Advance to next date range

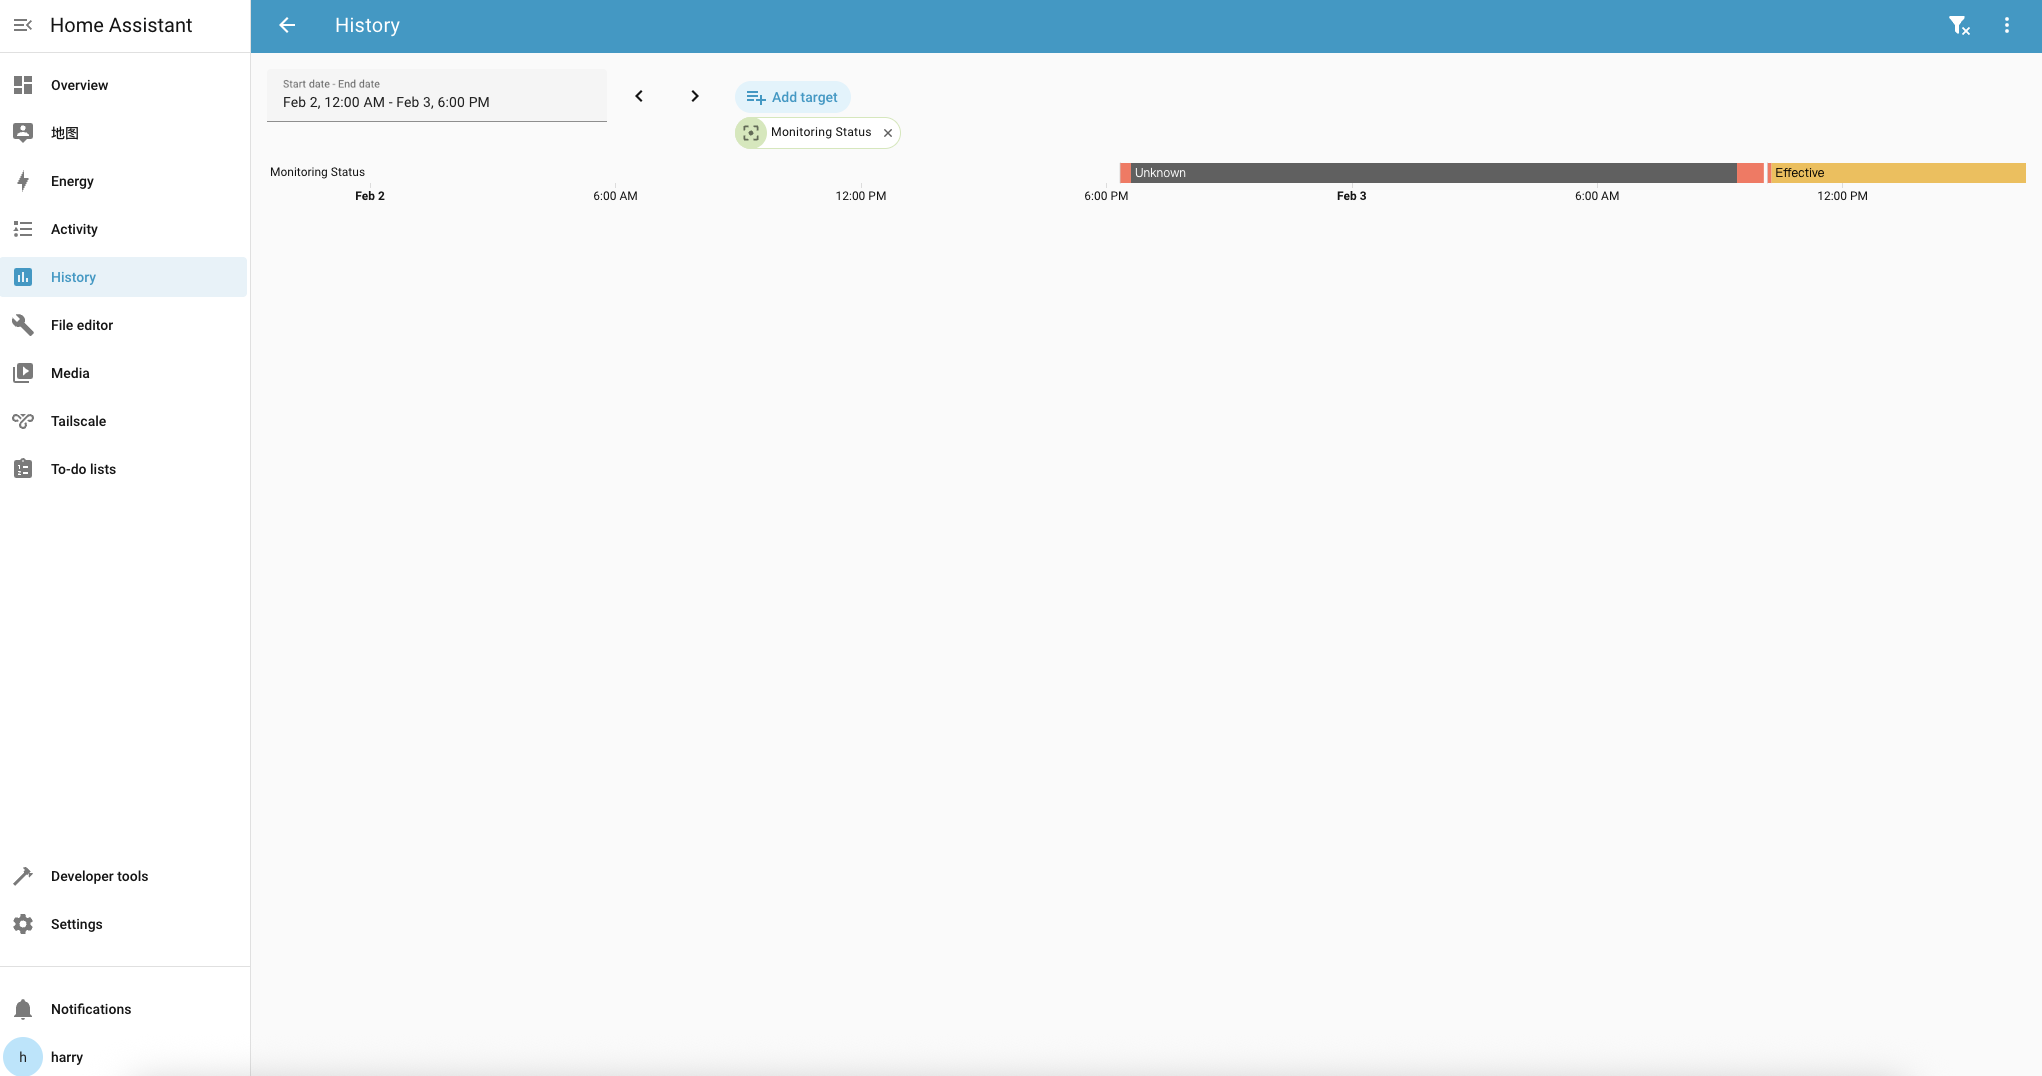click(695, 96)
